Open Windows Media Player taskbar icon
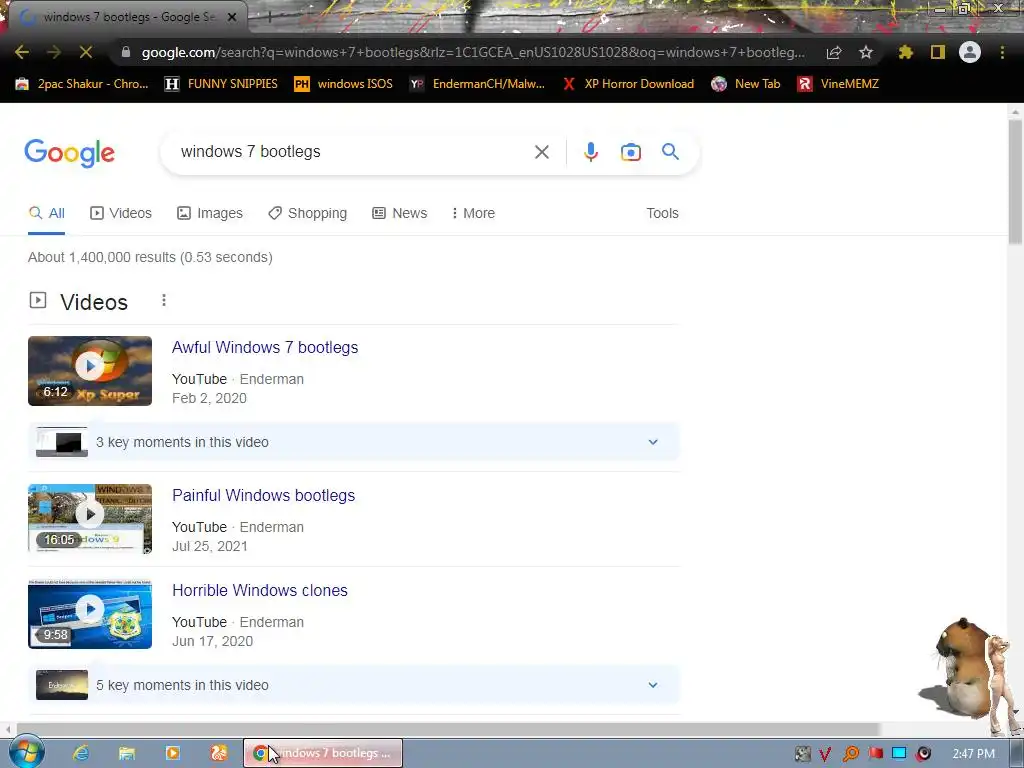Image resolution: width=1024 pixels, height=768 pixels. coord(173,753)
